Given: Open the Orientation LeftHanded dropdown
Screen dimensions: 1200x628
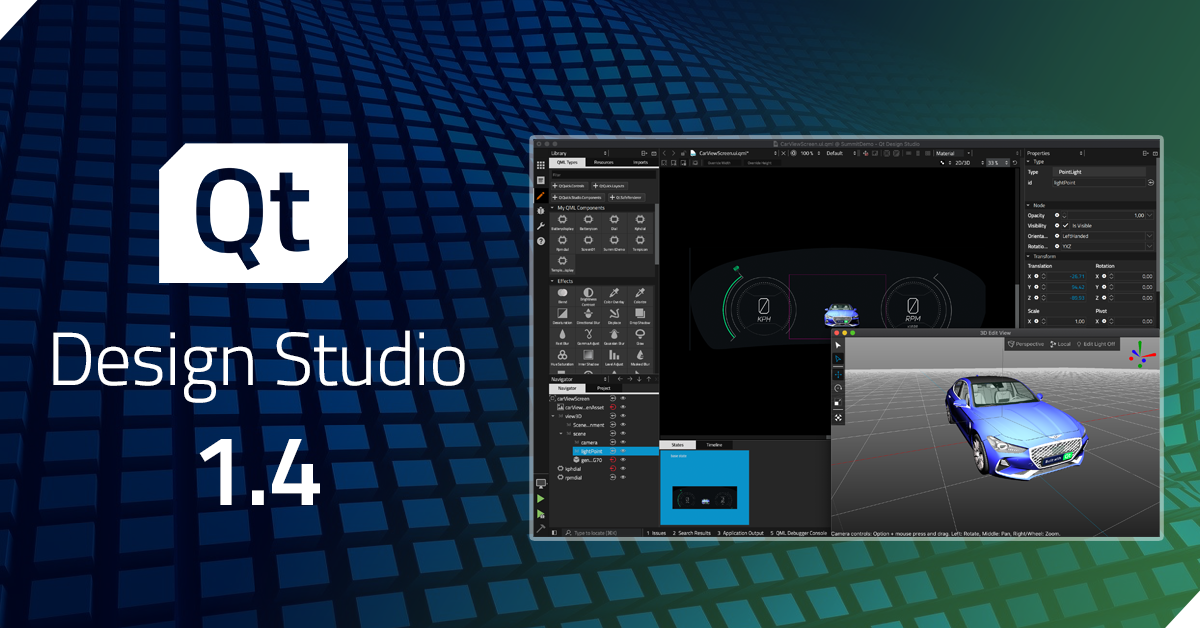Looking at the screenshot, I should point(1149,236).
